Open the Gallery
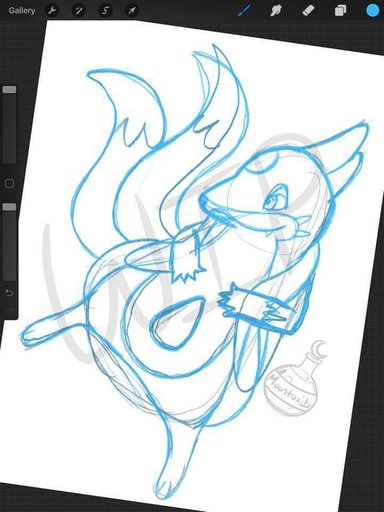Viewport: 384px width, 512px height. coord(22,11)
